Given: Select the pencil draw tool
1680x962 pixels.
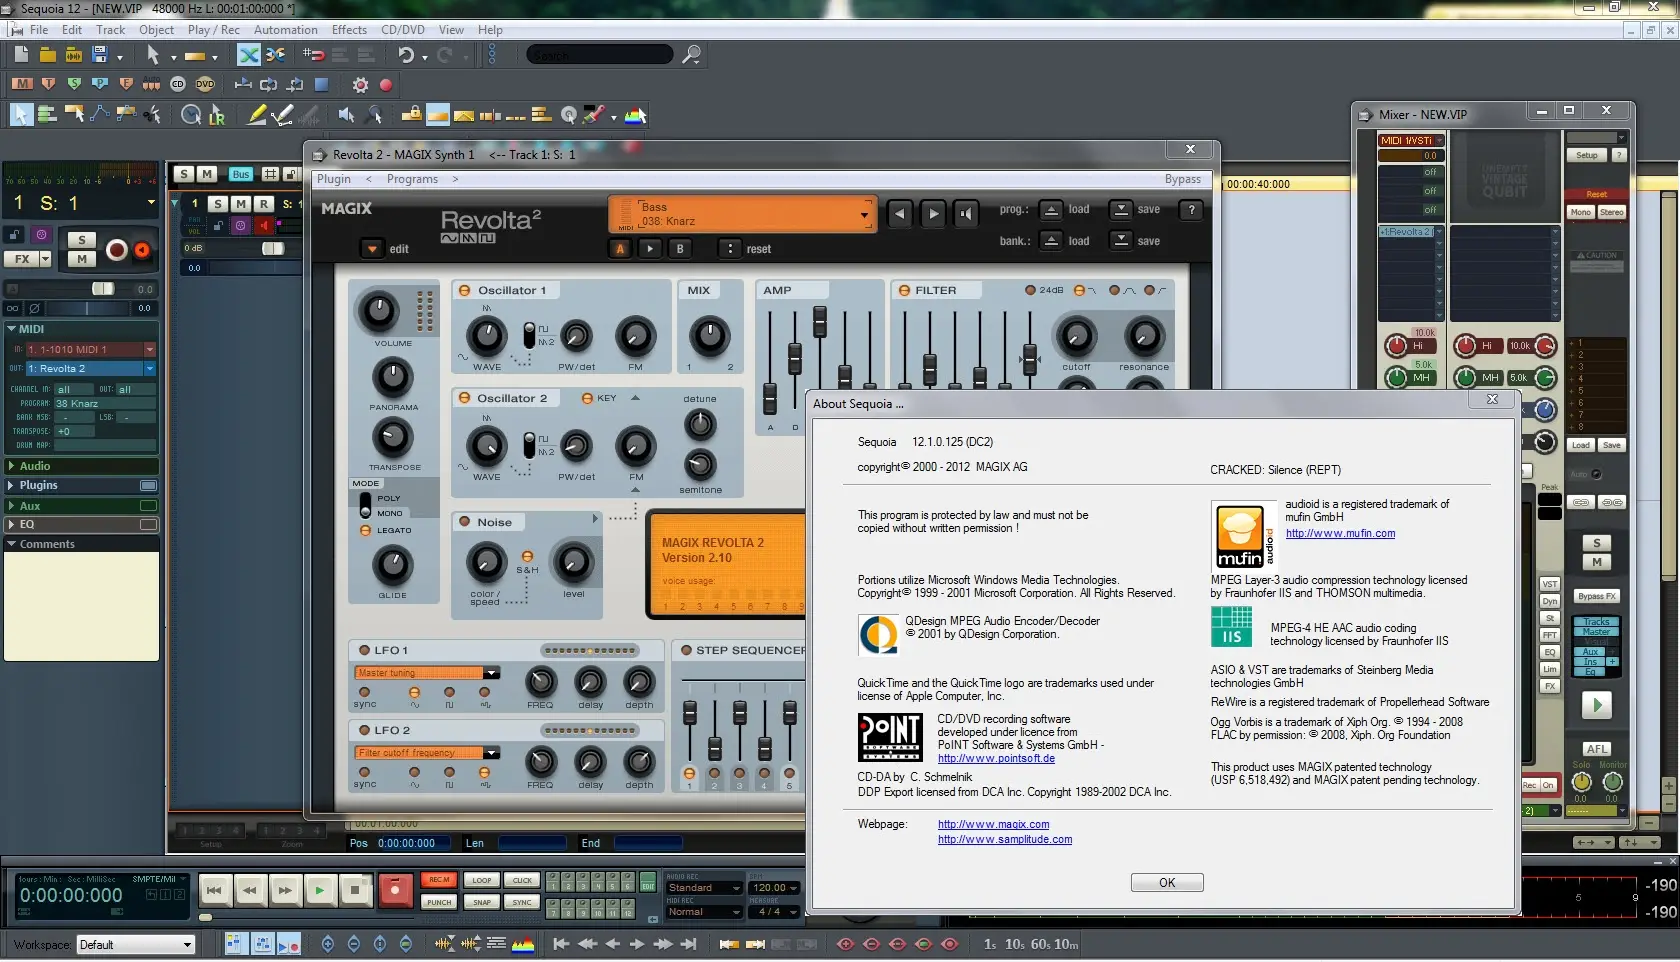Looking at the screenshot, I should (x=257, y=115).
